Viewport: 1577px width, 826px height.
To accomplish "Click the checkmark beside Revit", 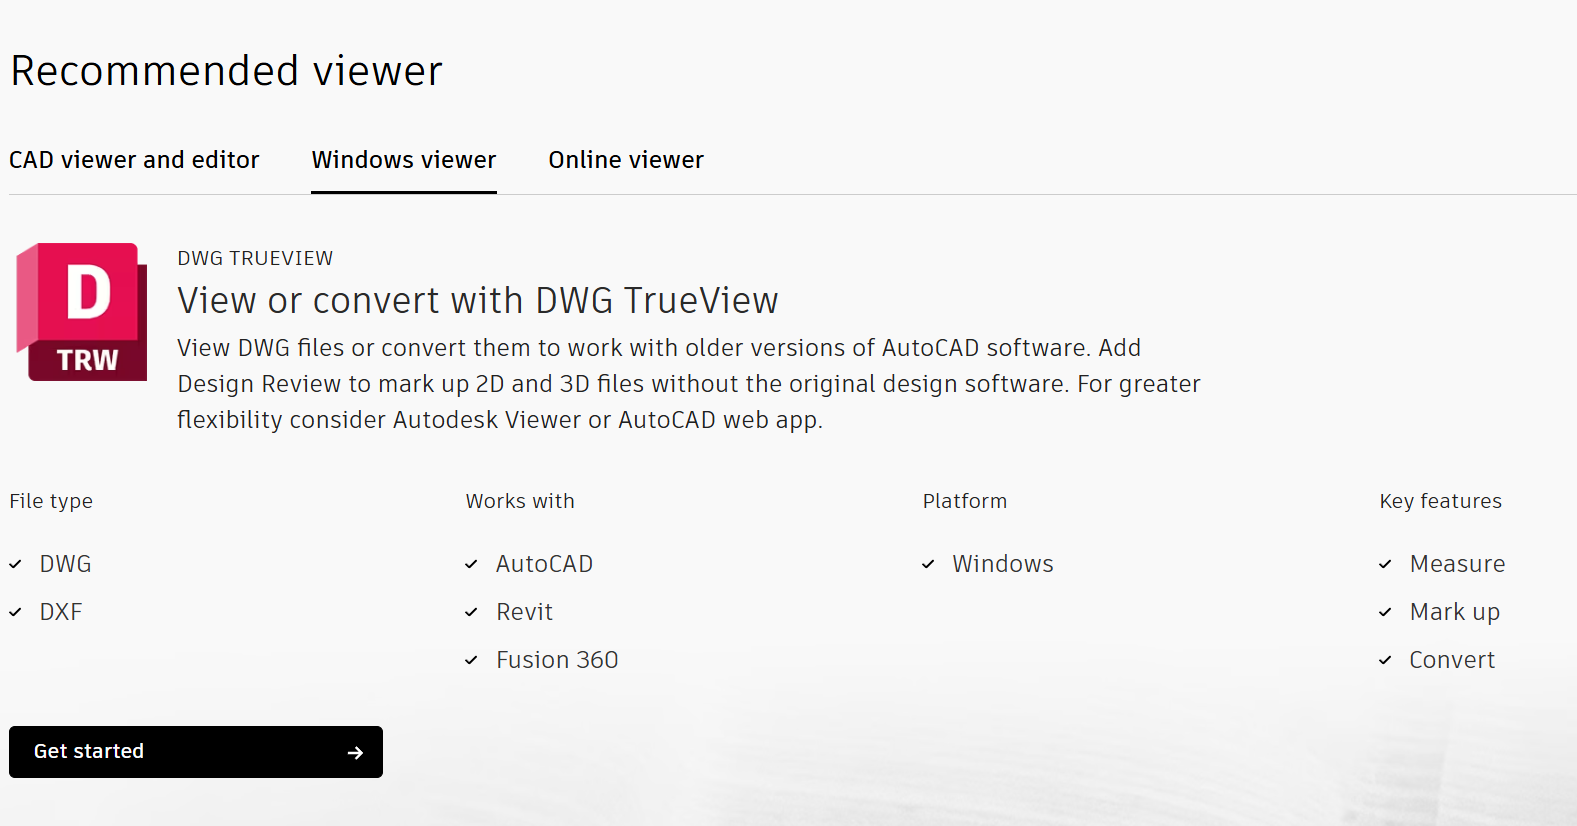I will (471, 612).
